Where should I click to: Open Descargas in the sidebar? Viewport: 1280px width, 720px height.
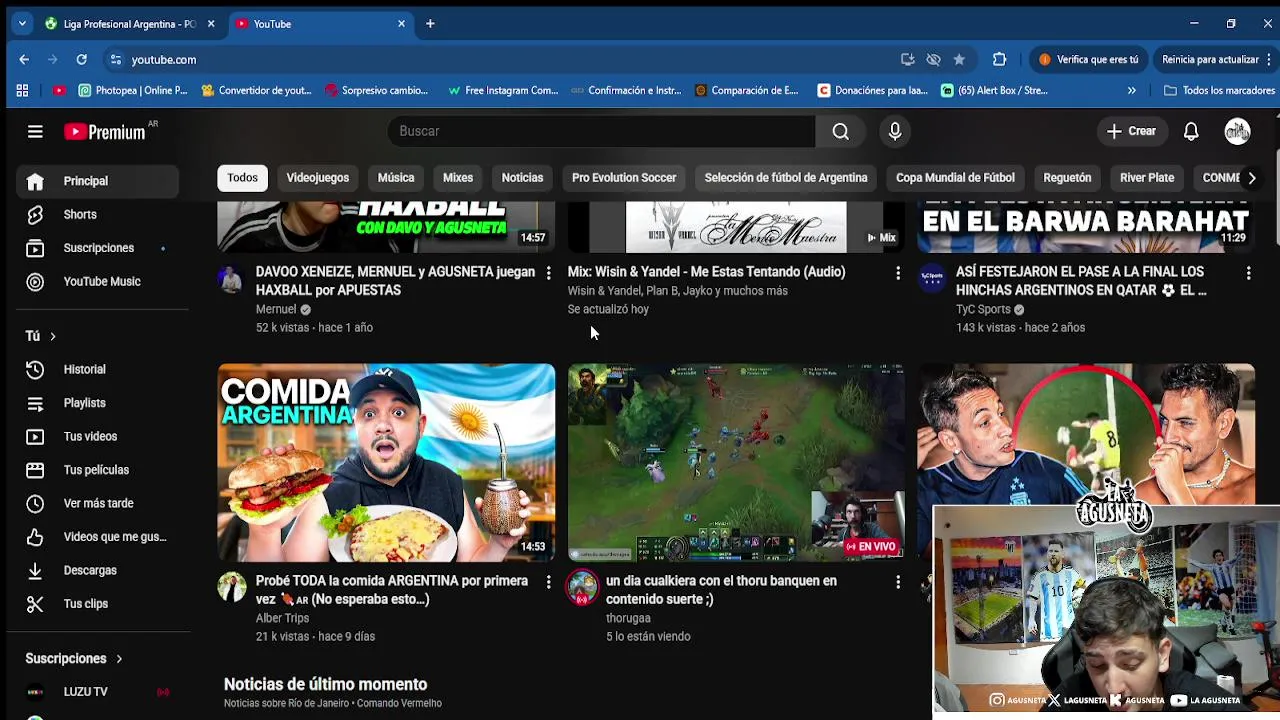click(x=97, y=570)
